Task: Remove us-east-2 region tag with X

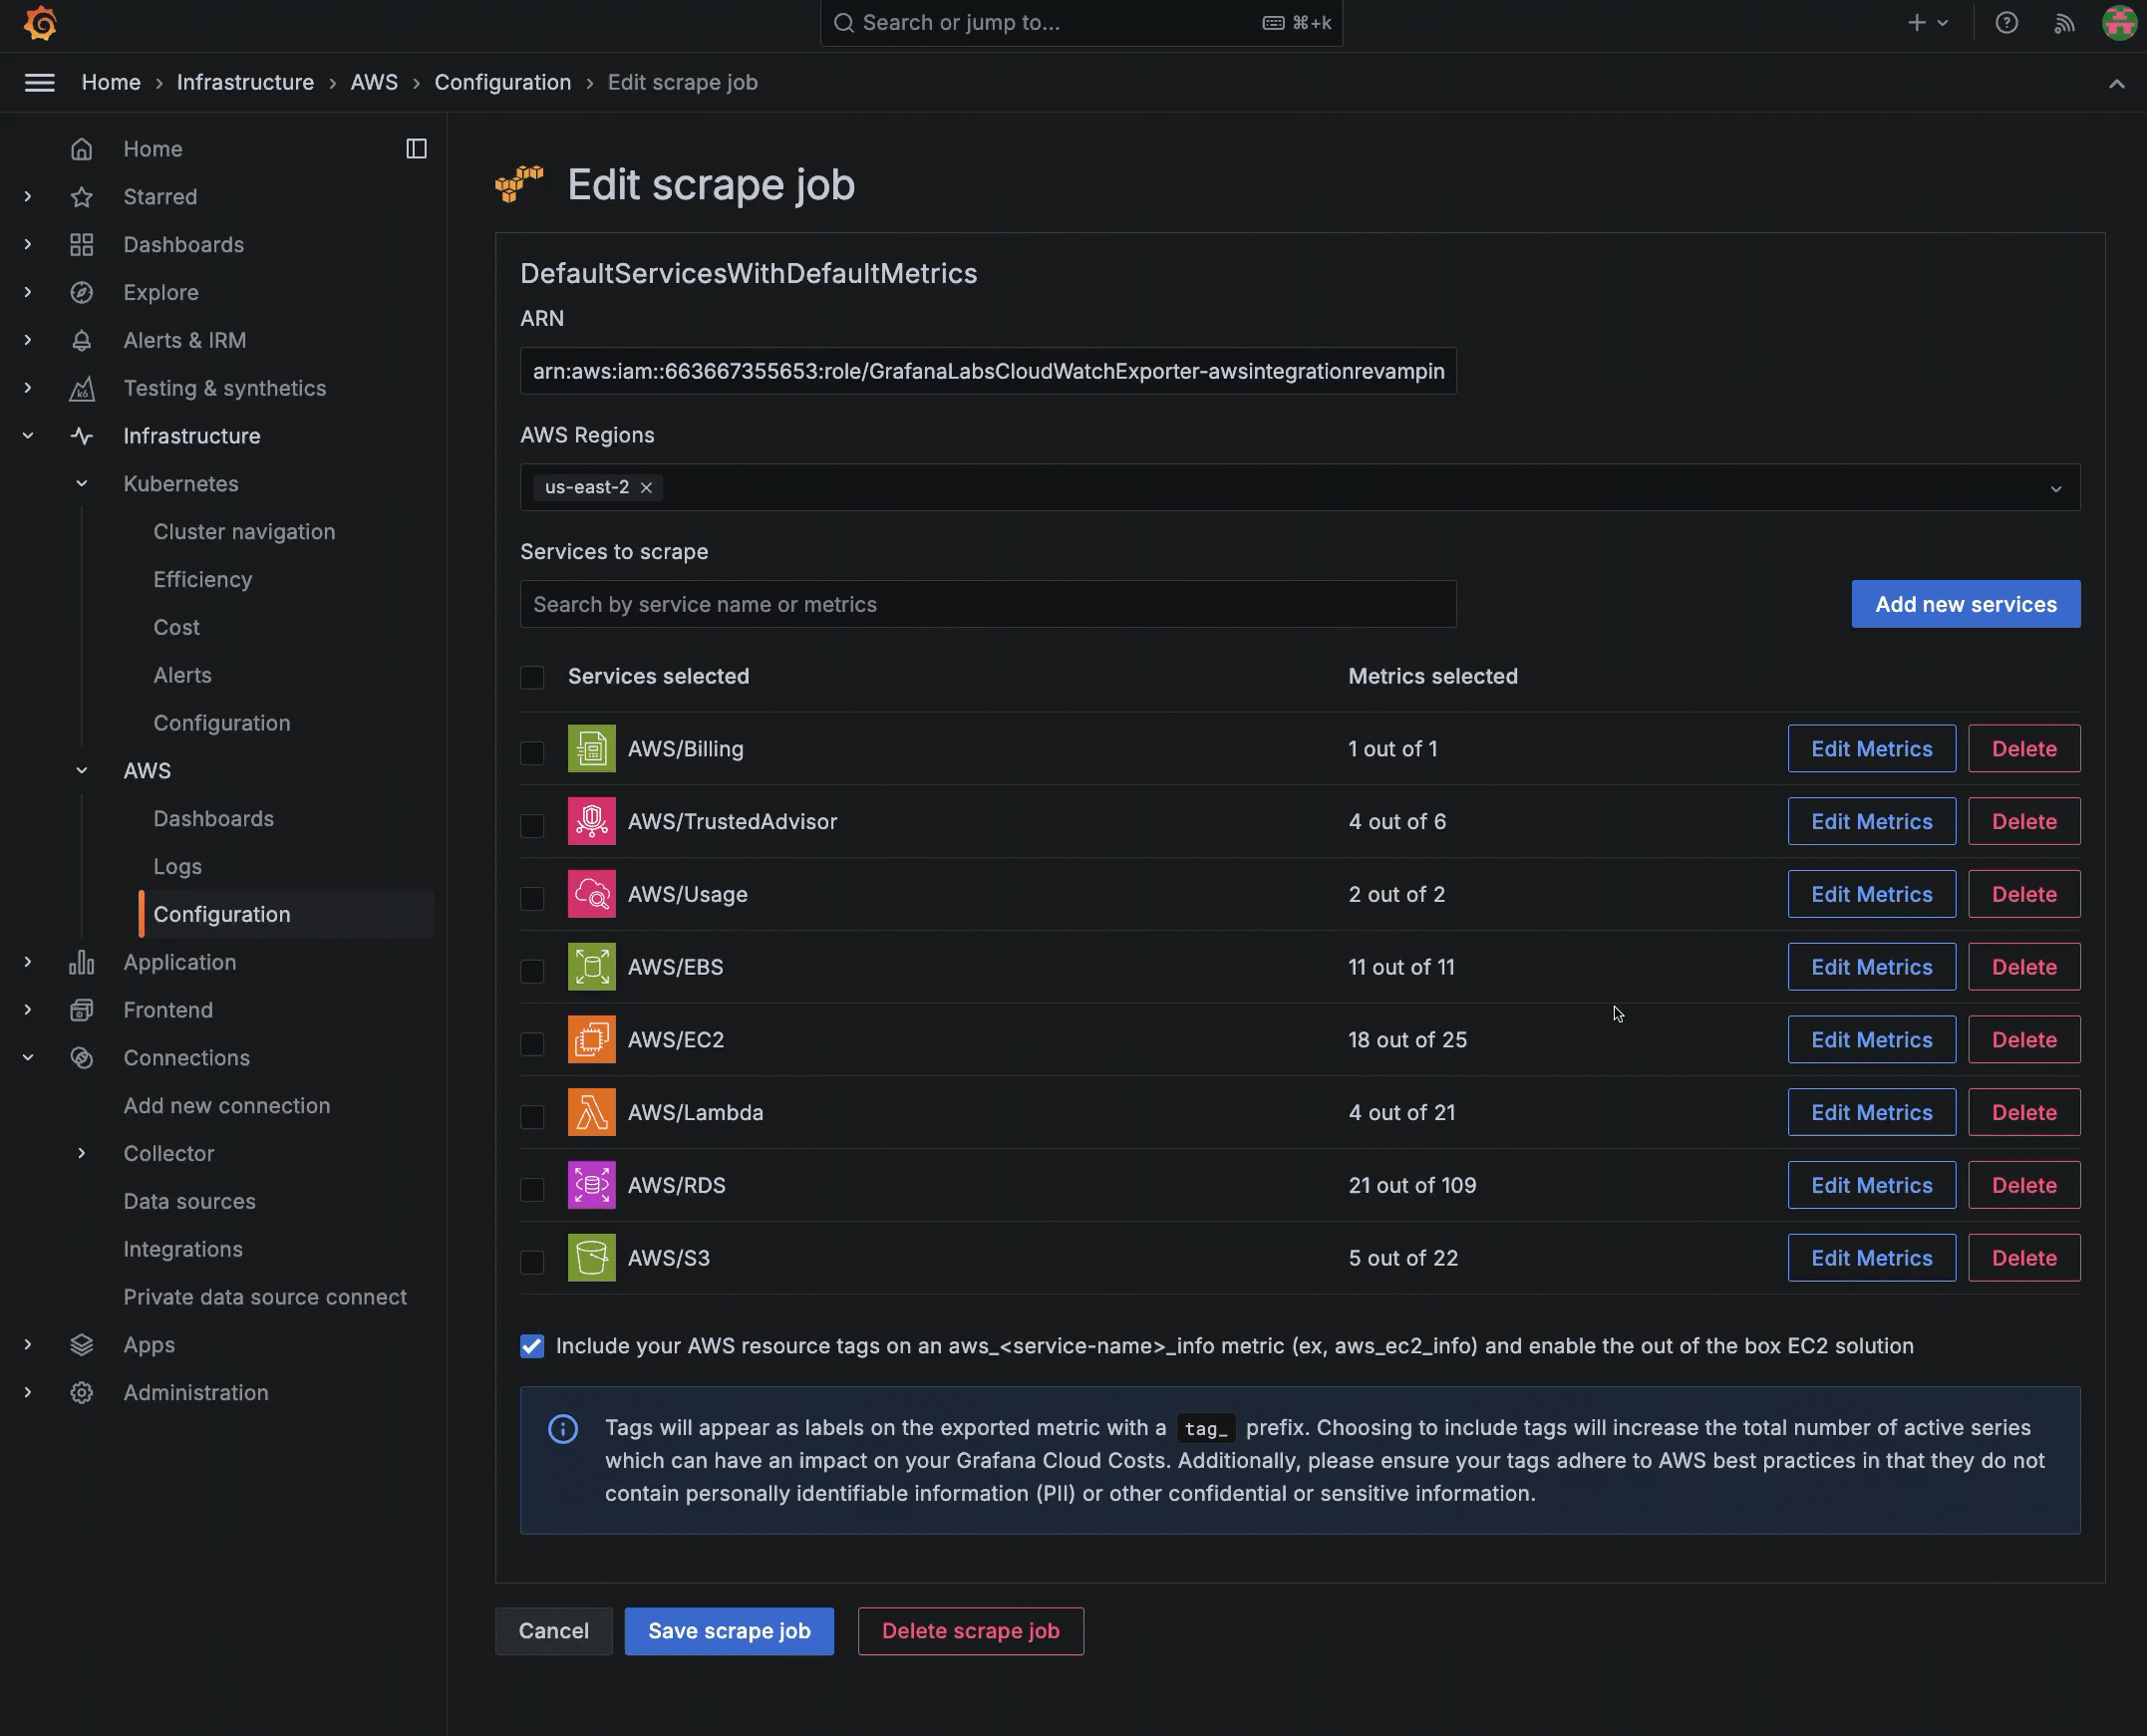Action: 646,488
